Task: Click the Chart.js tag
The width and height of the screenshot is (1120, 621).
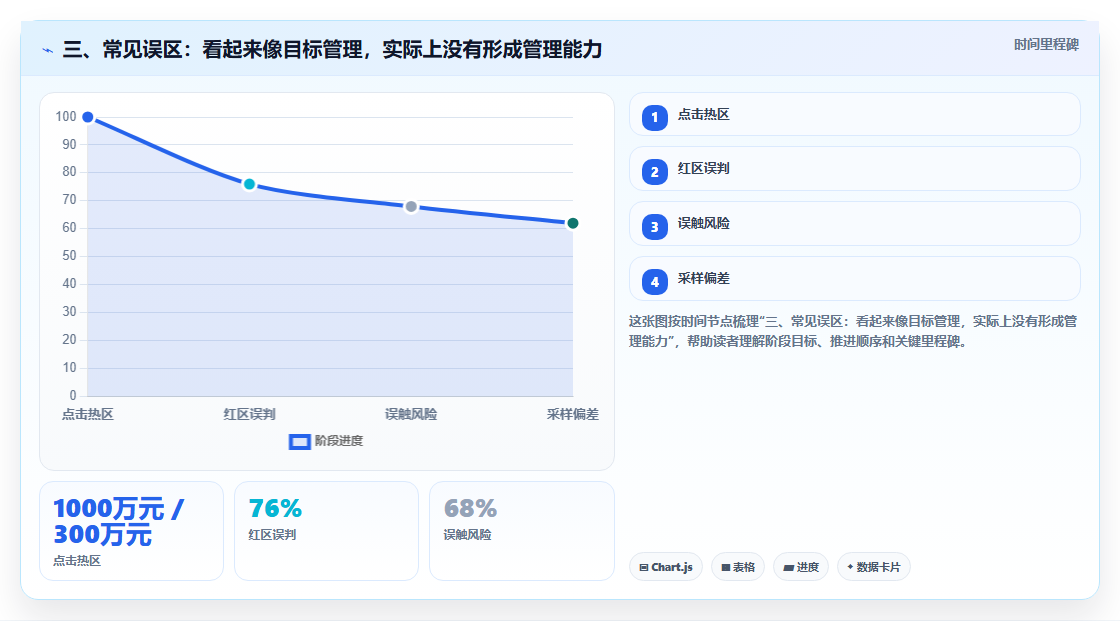Action: 666,567
